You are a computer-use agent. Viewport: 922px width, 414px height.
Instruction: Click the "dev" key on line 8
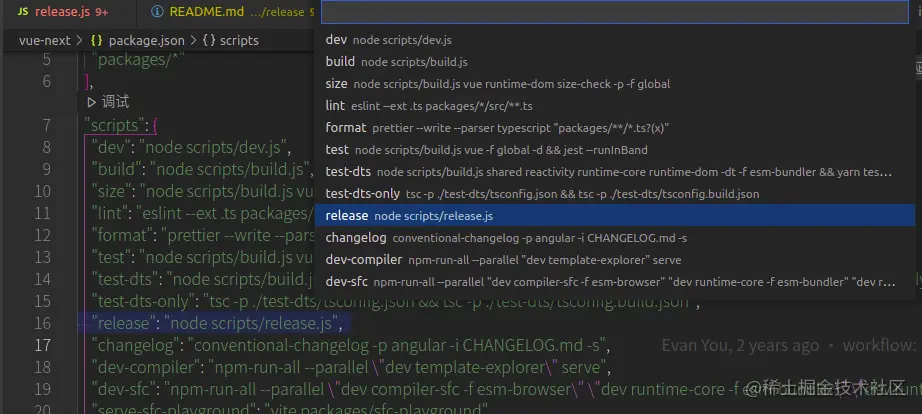pos(111,147)
